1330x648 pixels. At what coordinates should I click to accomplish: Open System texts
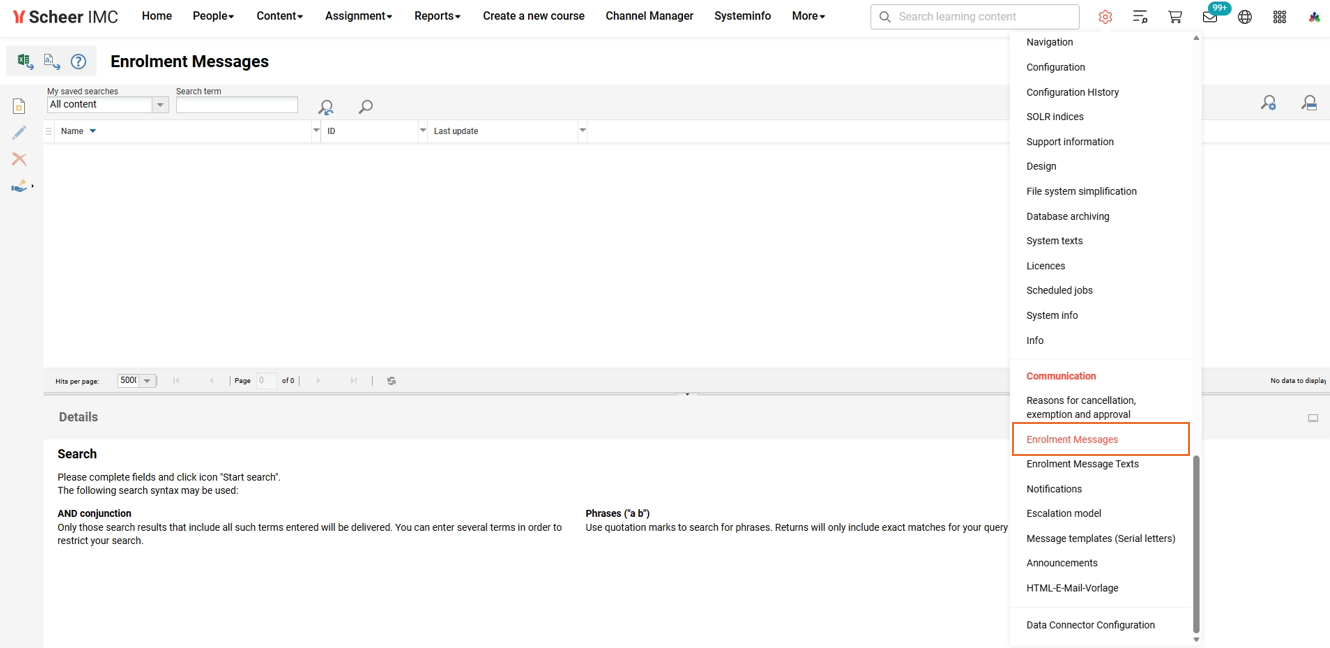pyautogui.click(x=1055, y=241)
